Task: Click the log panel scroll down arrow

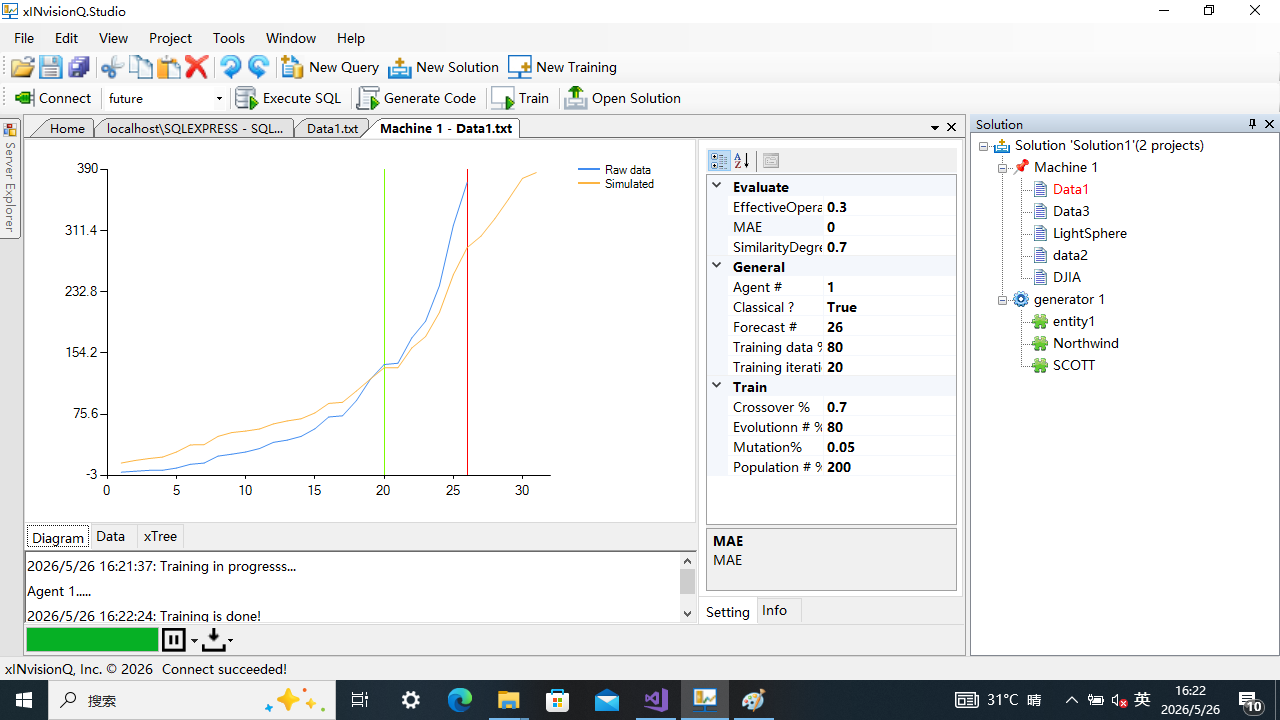Action: 687,613
